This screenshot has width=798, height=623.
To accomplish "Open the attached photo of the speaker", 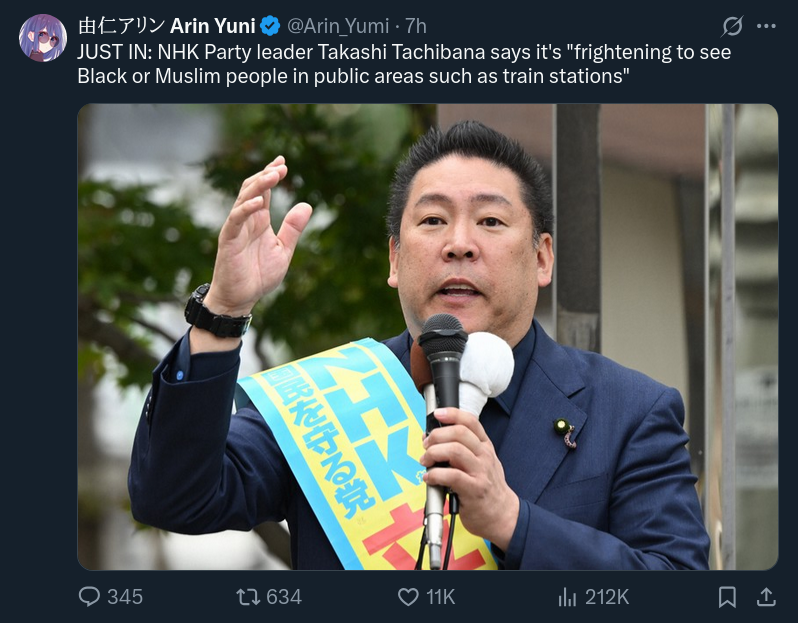I will (x=428, y=337).
